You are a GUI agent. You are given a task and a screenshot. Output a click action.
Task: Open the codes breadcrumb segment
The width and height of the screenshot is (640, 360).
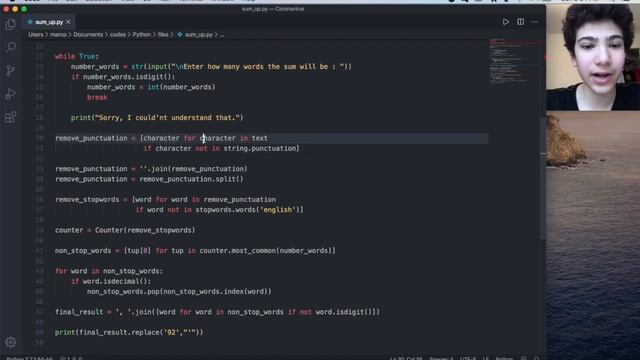click(x=118, y=35)
